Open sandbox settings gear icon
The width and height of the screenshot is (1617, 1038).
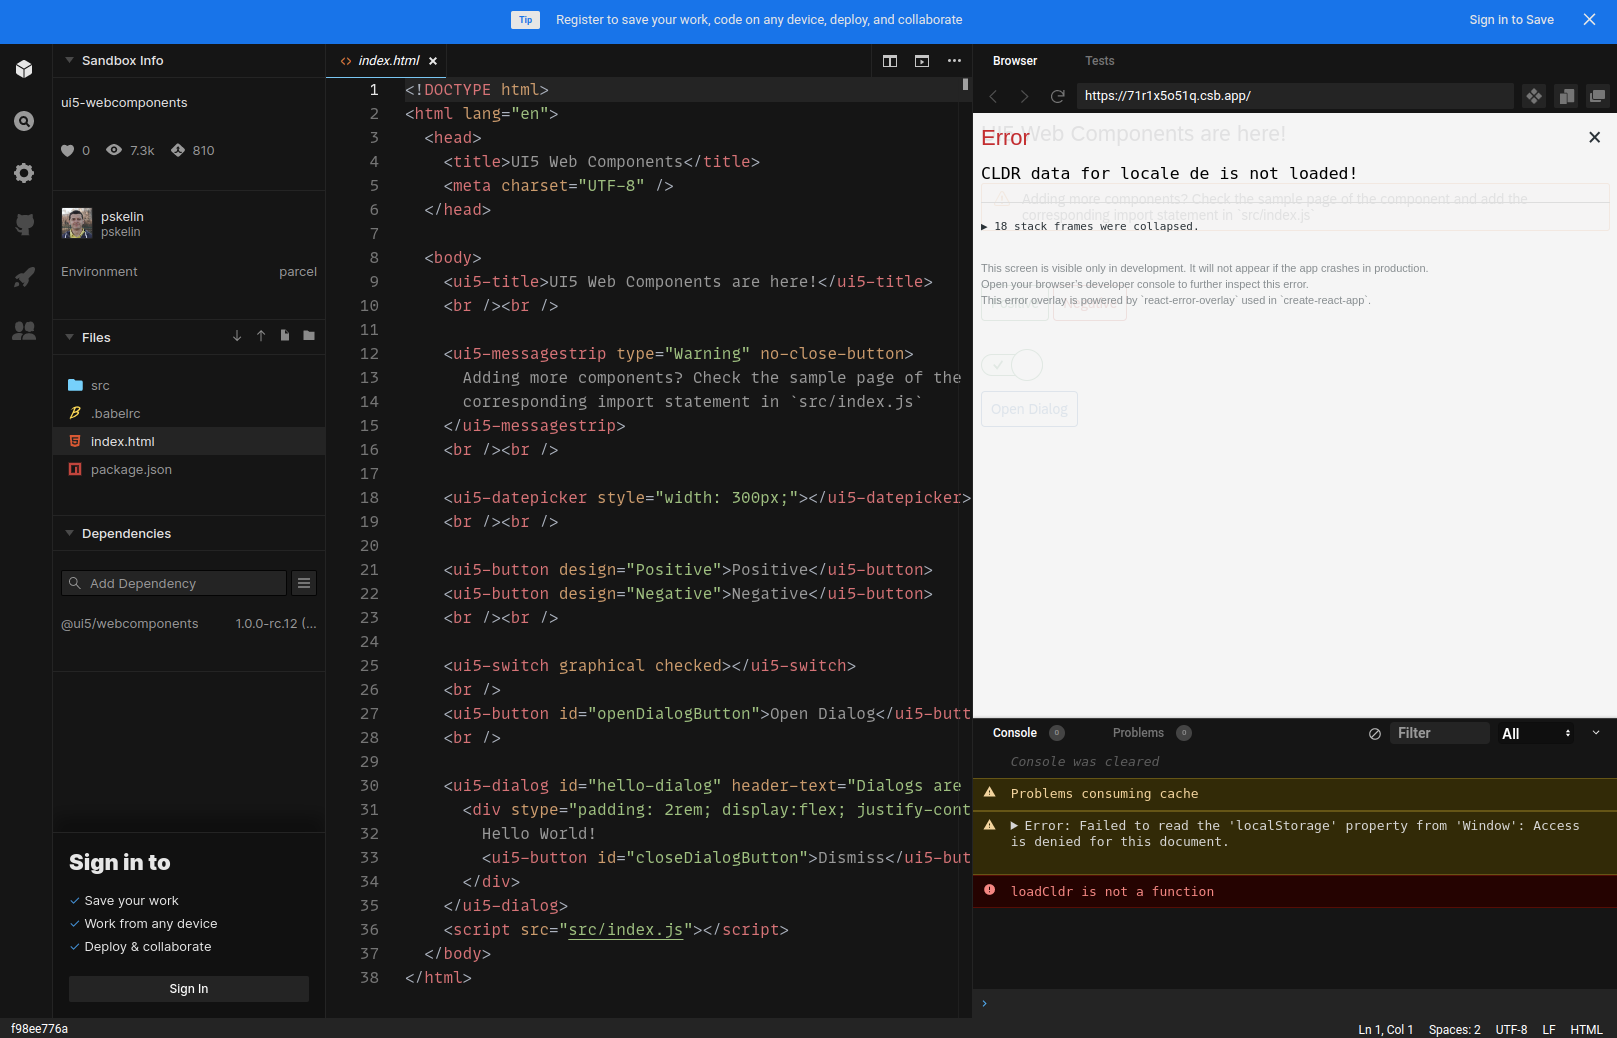coord(24,173)
